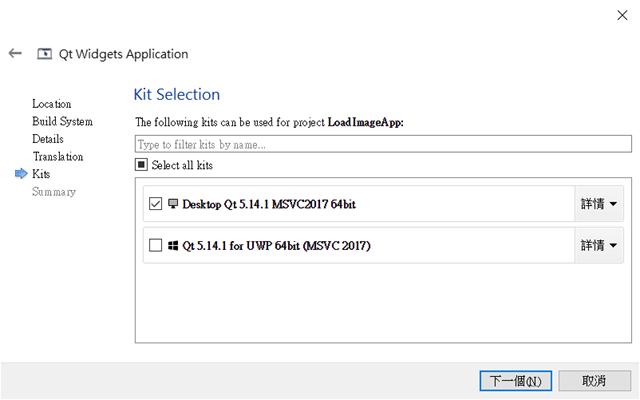Click the blue arrow beside Kits step
Screen dimensions: 640x400
[x=21, y=173]
